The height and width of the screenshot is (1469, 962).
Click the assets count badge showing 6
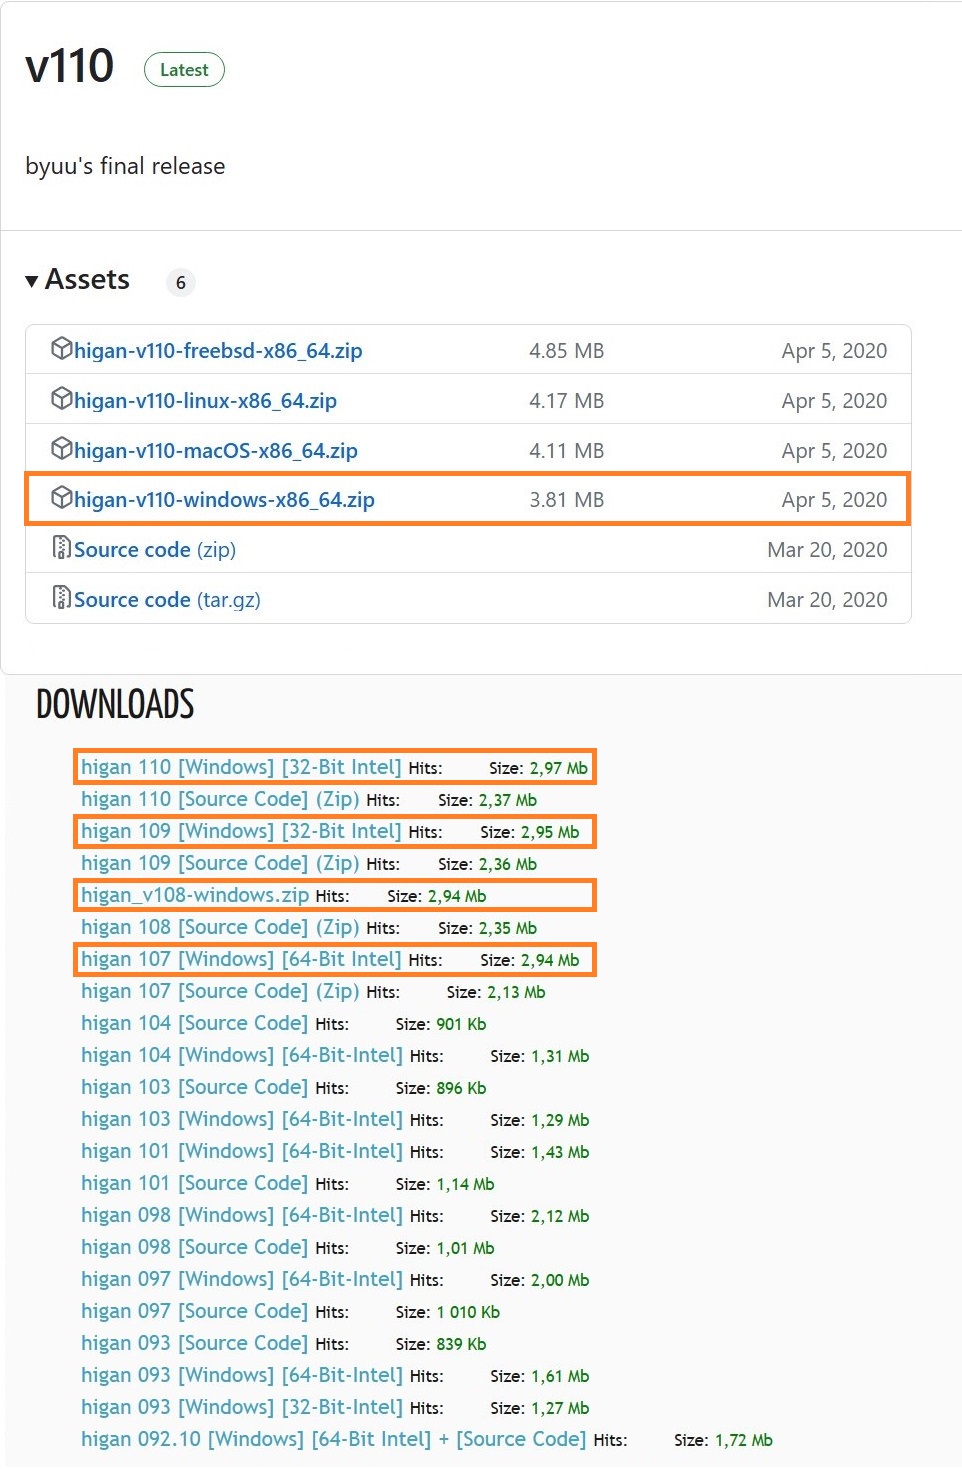tap(181, 283)
